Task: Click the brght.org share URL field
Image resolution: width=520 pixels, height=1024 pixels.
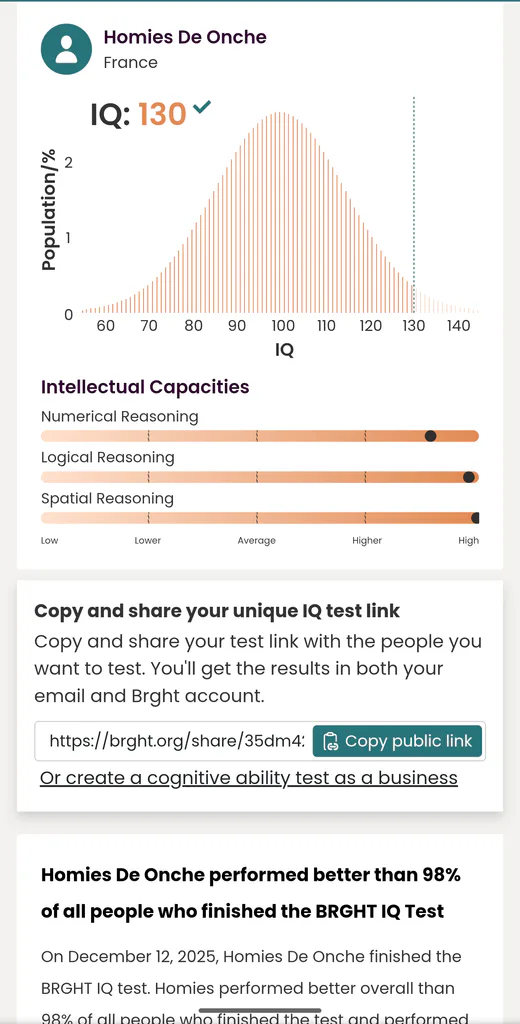Action: [x=174, y=741]
